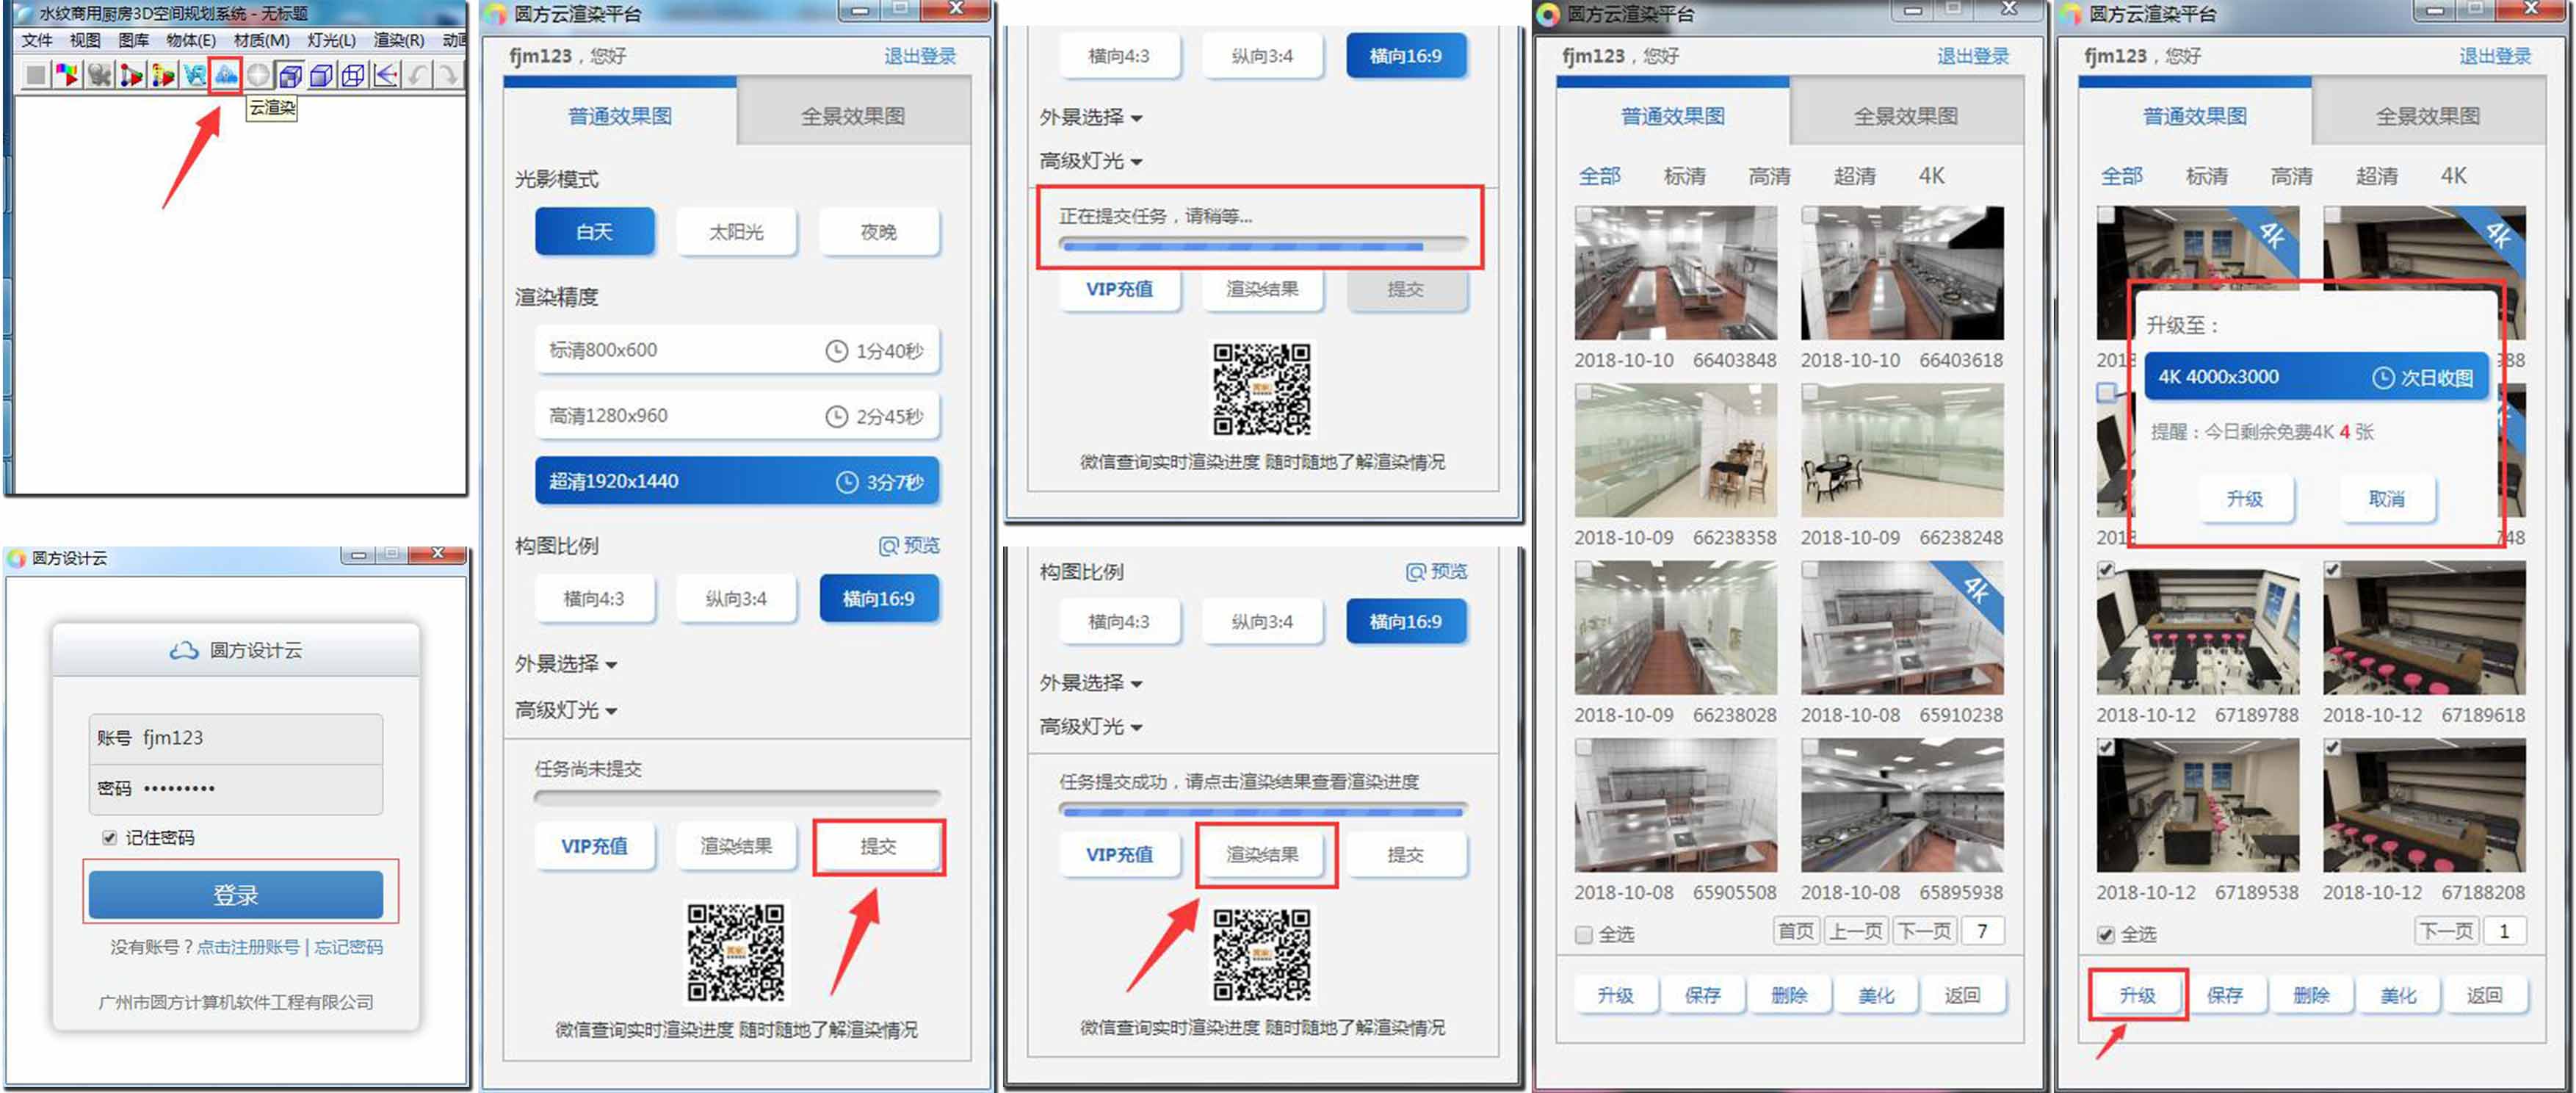The image size is (2576, 1093).
Task: Click the rainbow flag render toolbar icon
Action: [67, 75]
